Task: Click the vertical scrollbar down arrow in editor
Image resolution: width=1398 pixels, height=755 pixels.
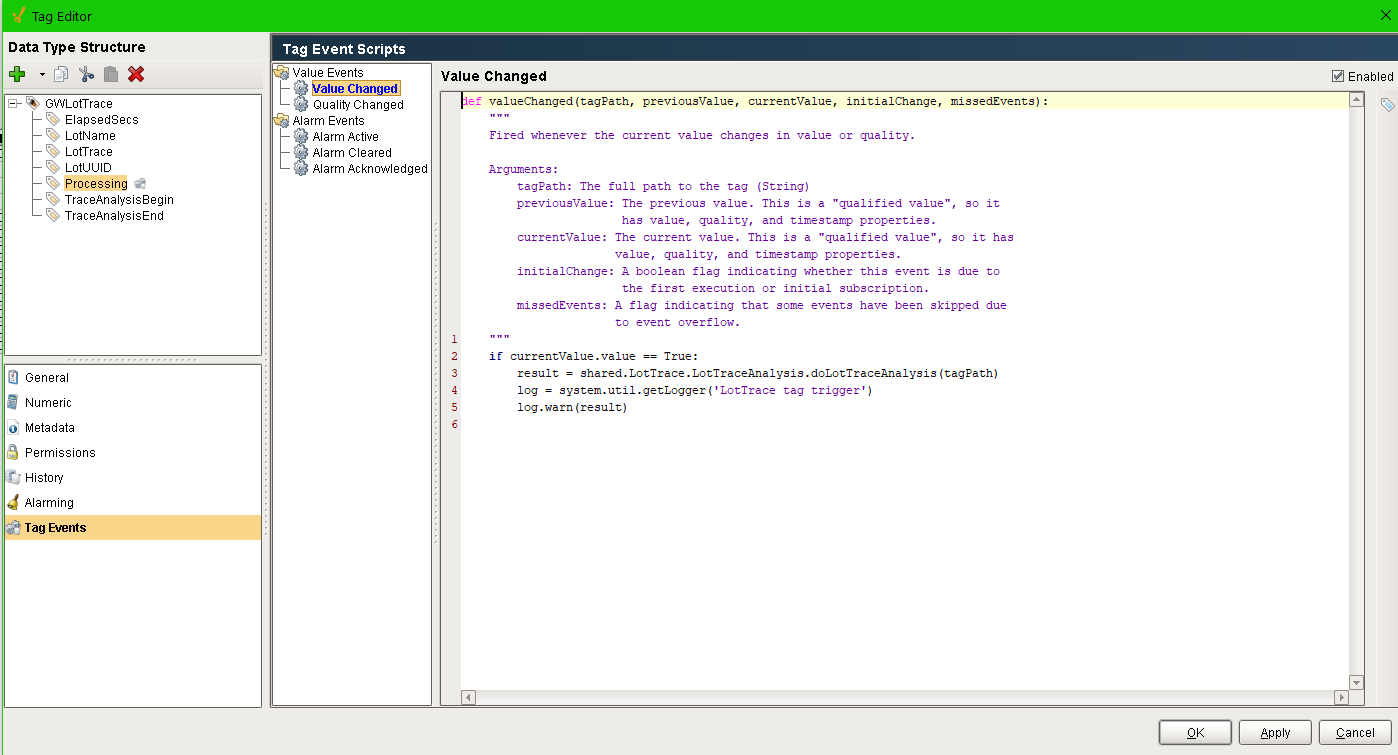Action: (x=1356, y=682)
